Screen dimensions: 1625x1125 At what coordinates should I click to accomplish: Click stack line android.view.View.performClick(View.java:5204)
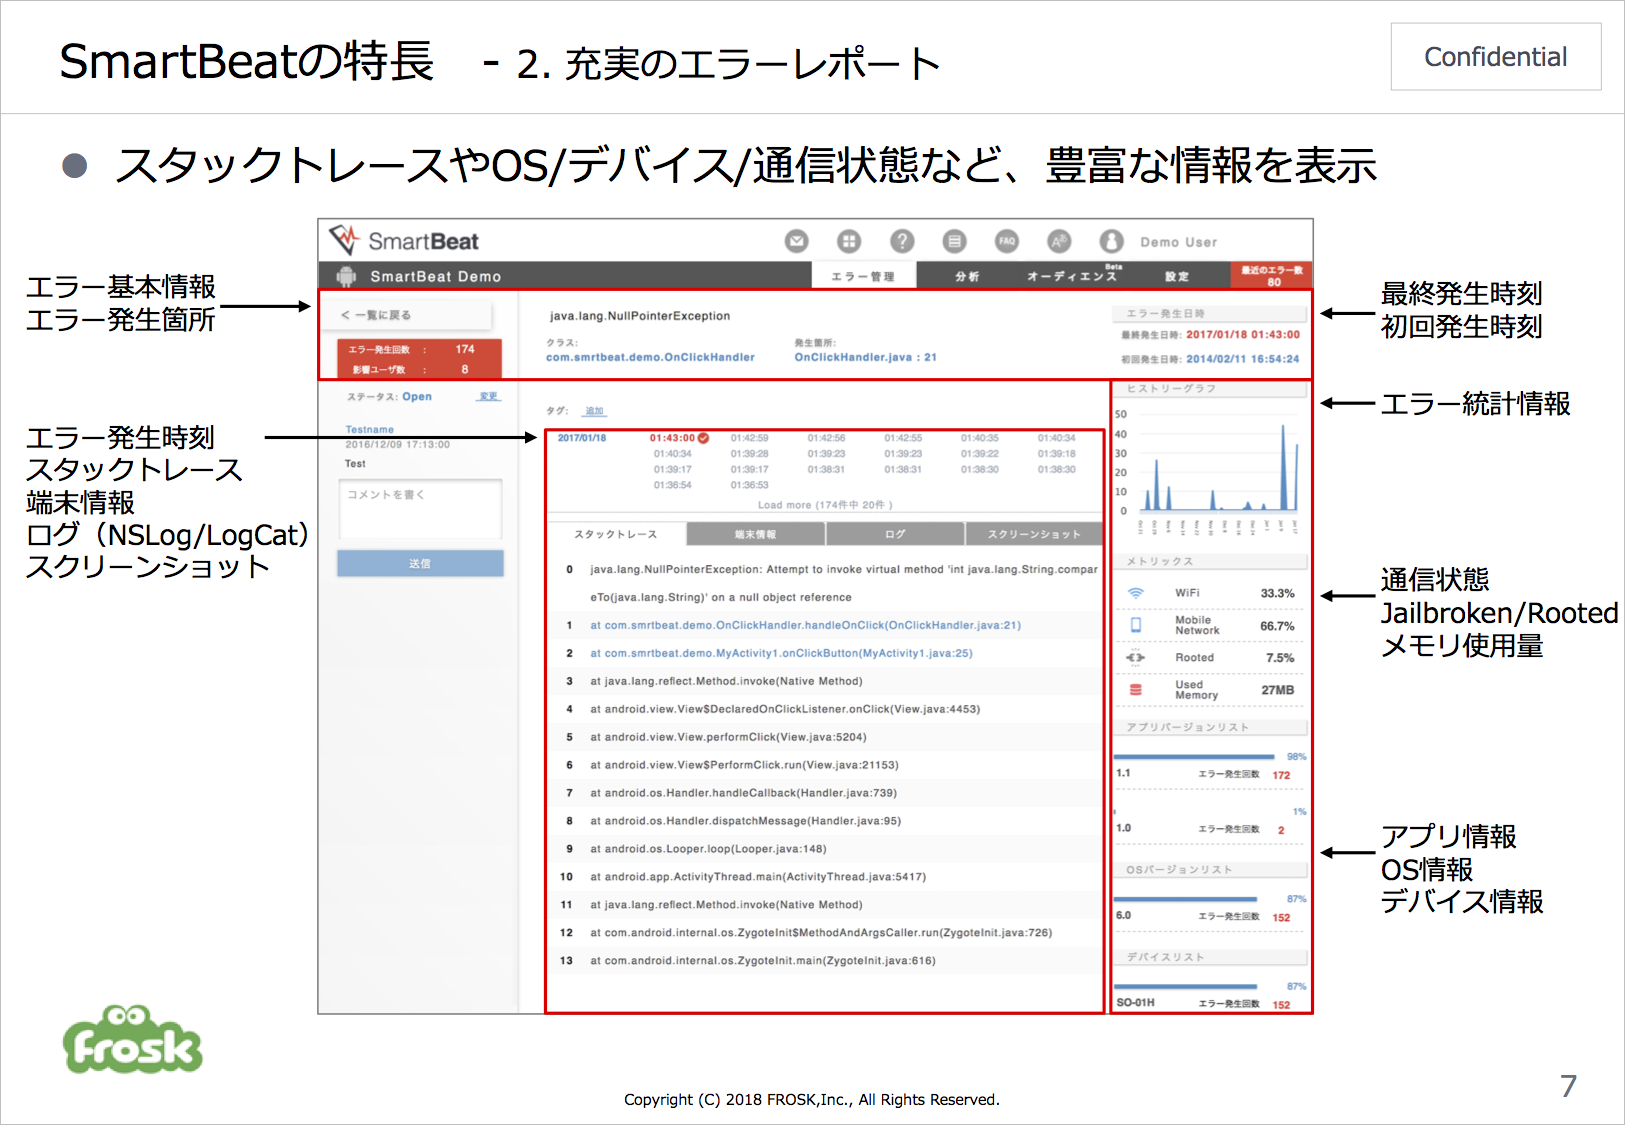coord(728,737)
